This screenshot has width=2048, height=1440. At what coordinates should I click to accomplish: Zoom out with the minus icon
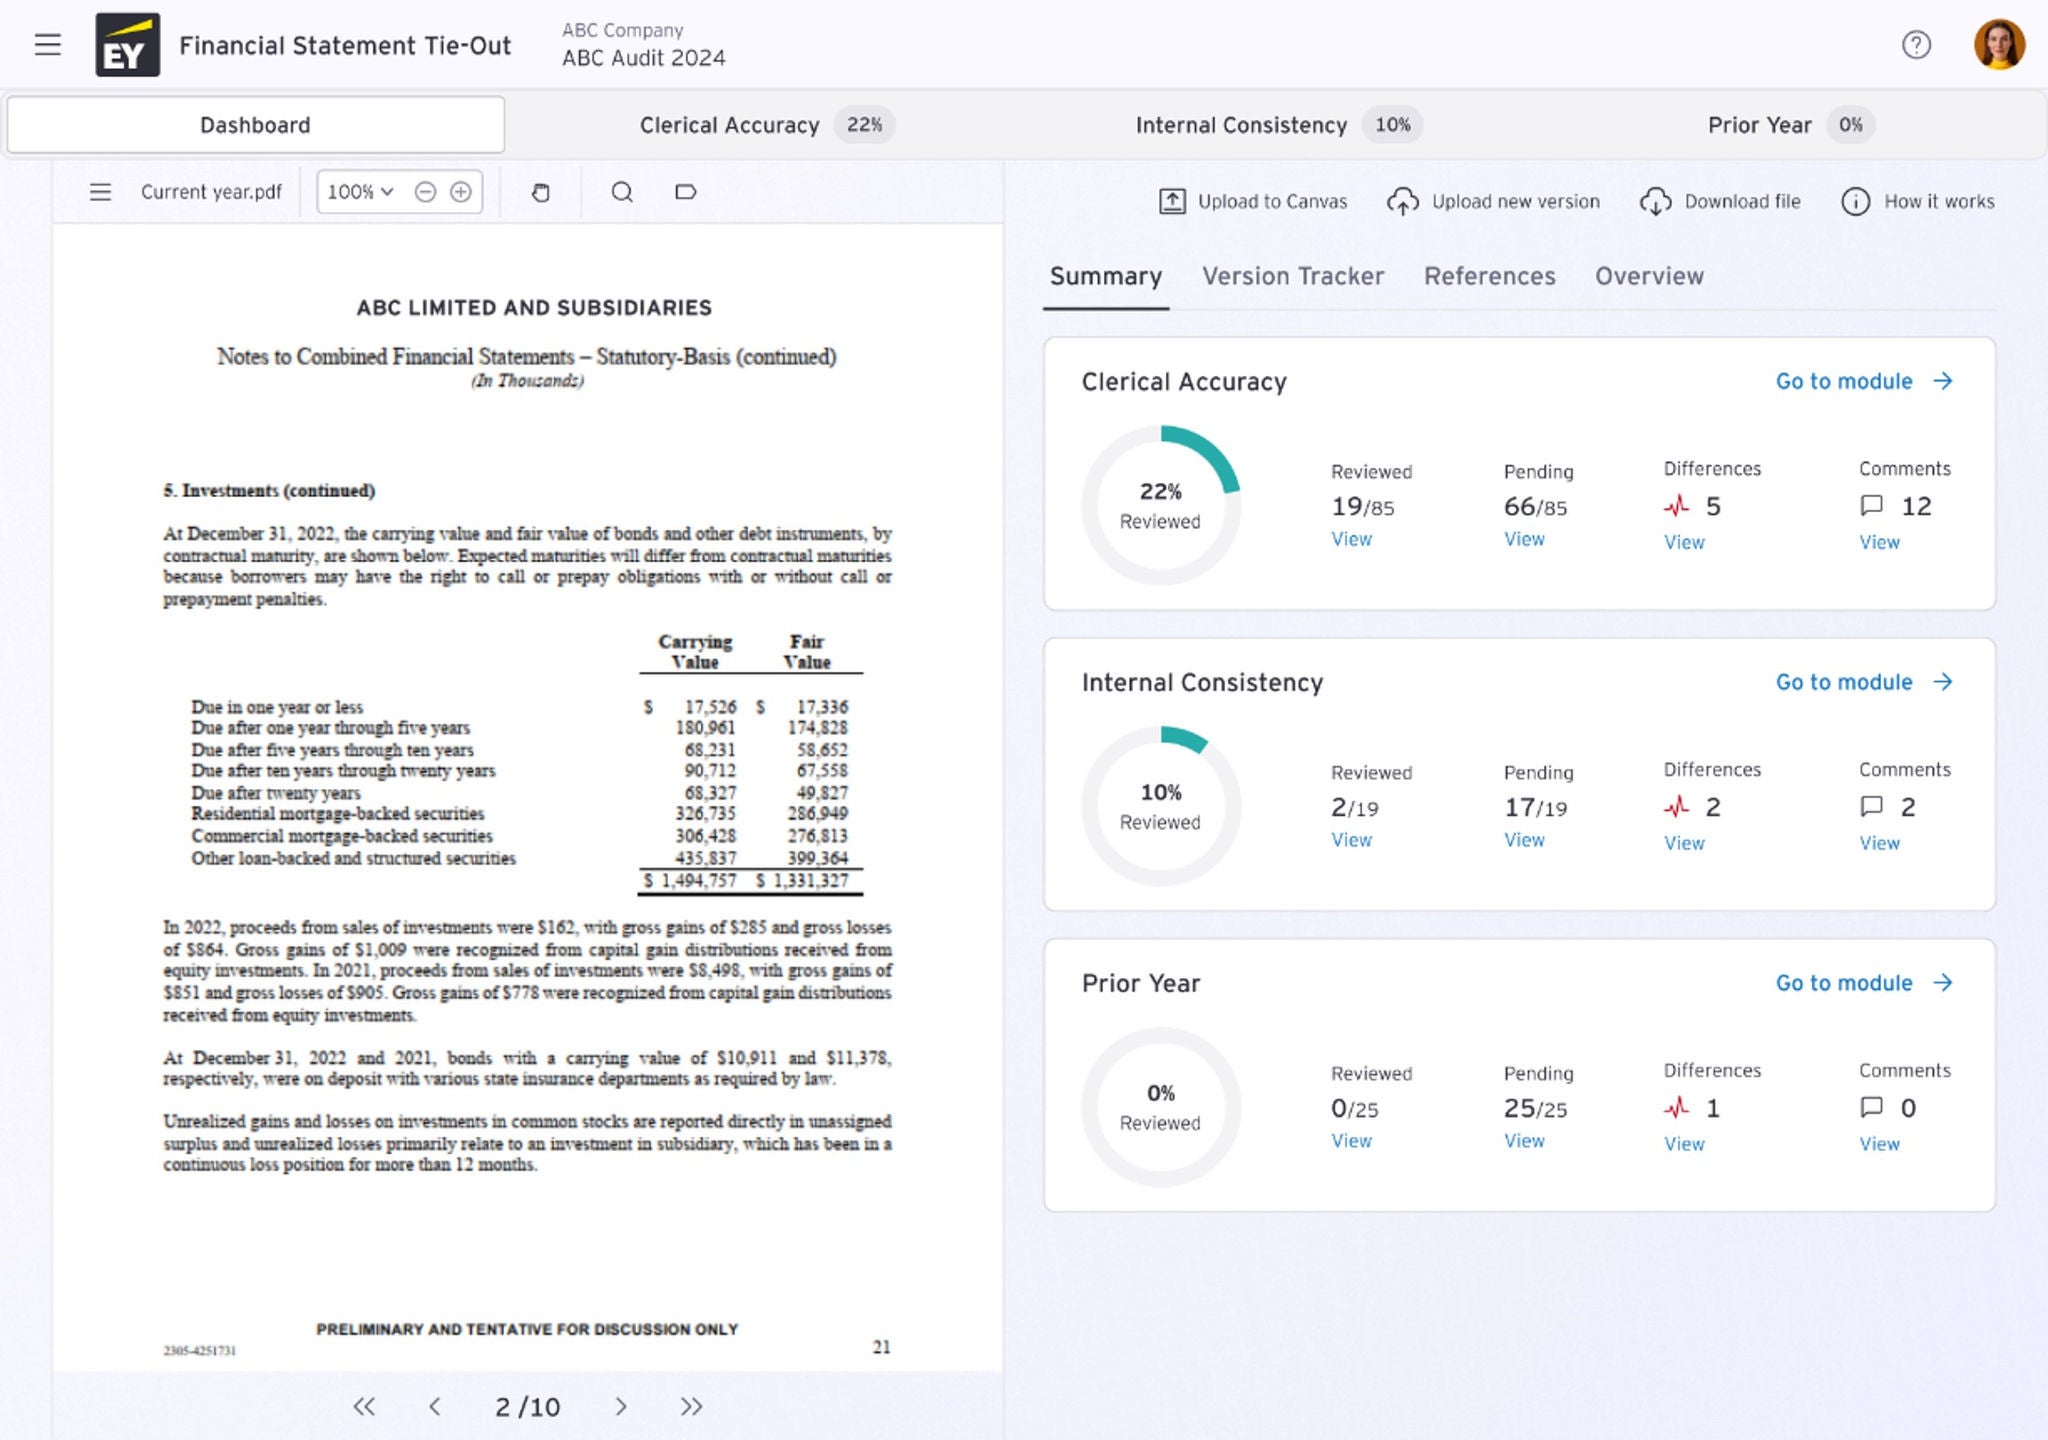[x=425, y=192]
